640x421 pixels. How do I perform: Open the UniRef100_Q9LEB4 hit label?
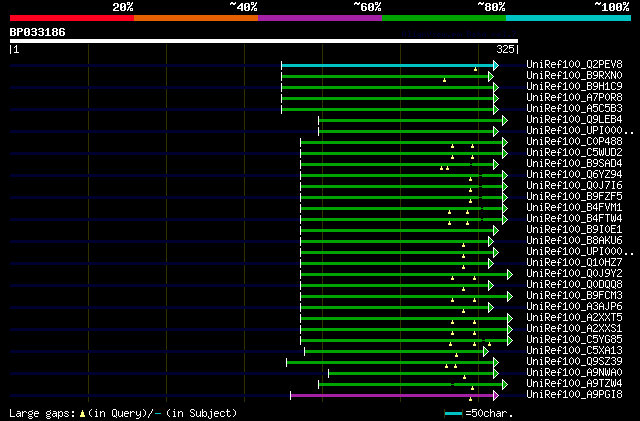coord(574,120)
